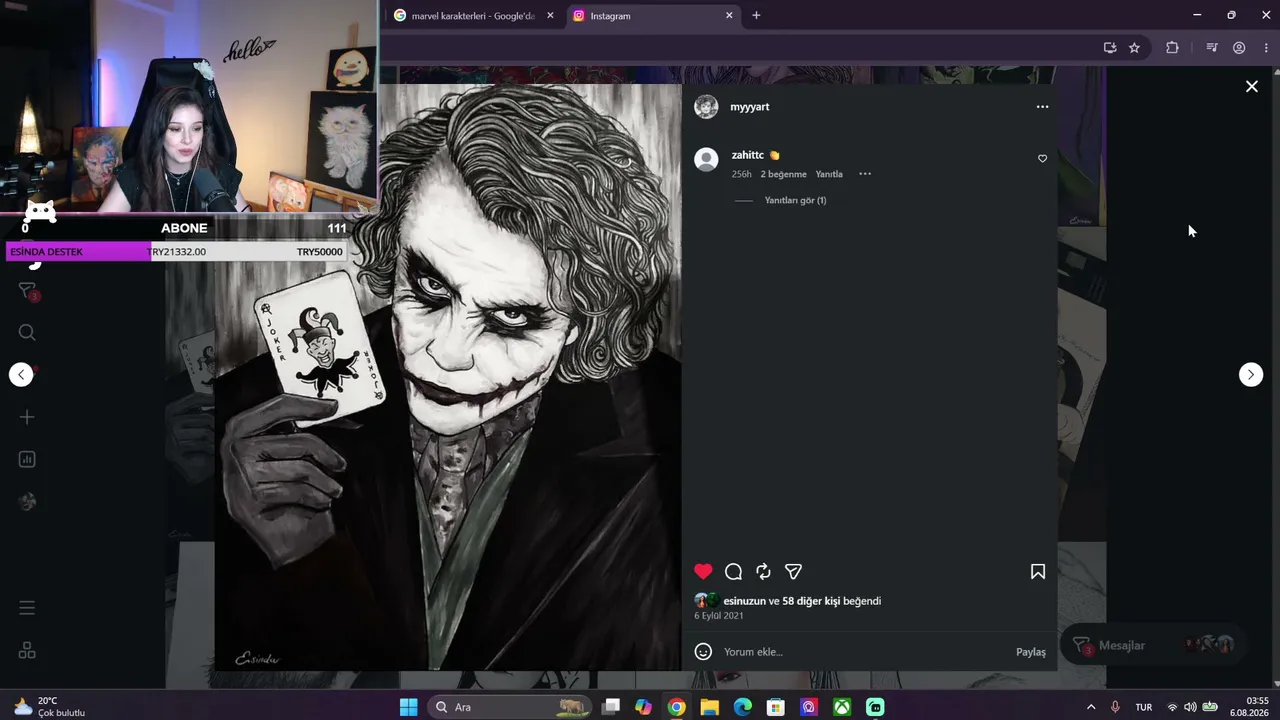
Task: Open Instagram search from the left sidebar
Action: (x=27, y=332)
